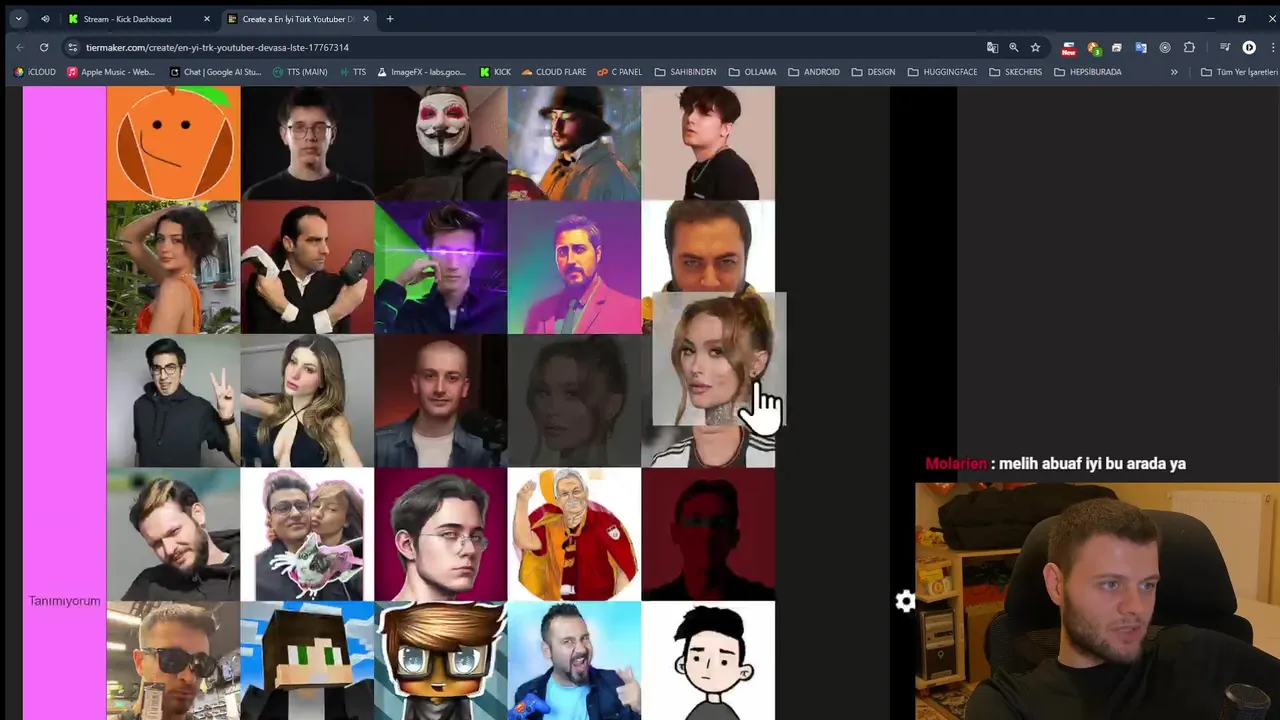The height and width of the screenshot is (720, 1280).
Task: Close the Create a En İyi Türk Youtuber tab
Action: click(366, 19)
